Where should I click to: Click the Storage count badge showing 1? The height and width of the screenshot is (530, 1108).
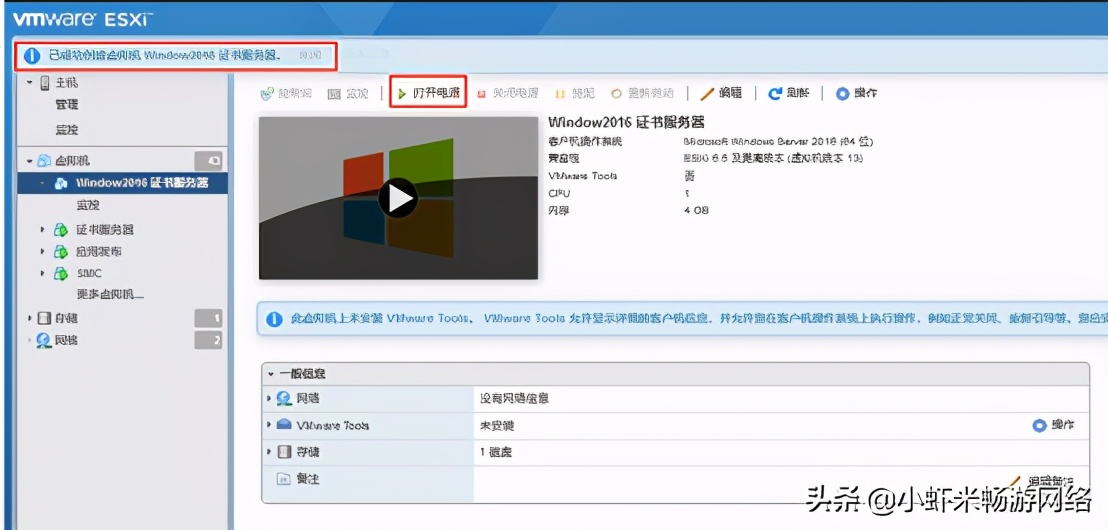[x=208, y=318]
